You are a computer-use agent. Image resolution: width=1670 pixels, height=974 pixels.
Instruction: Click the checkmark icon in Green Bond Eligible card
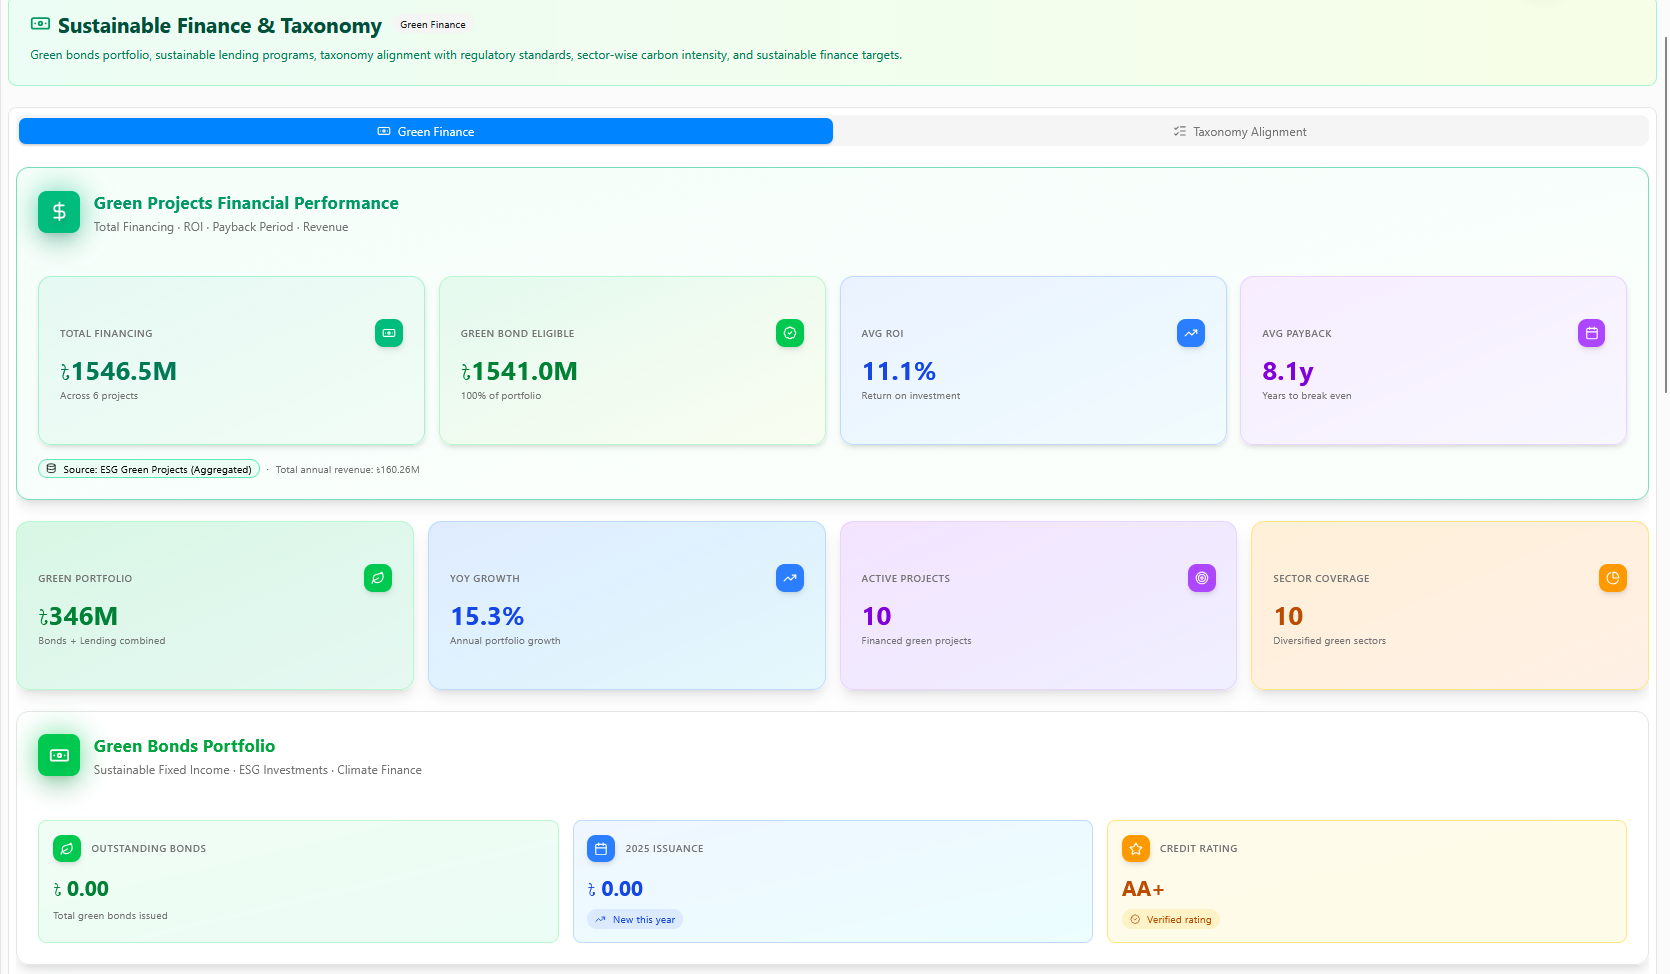[x=790, y=333]
